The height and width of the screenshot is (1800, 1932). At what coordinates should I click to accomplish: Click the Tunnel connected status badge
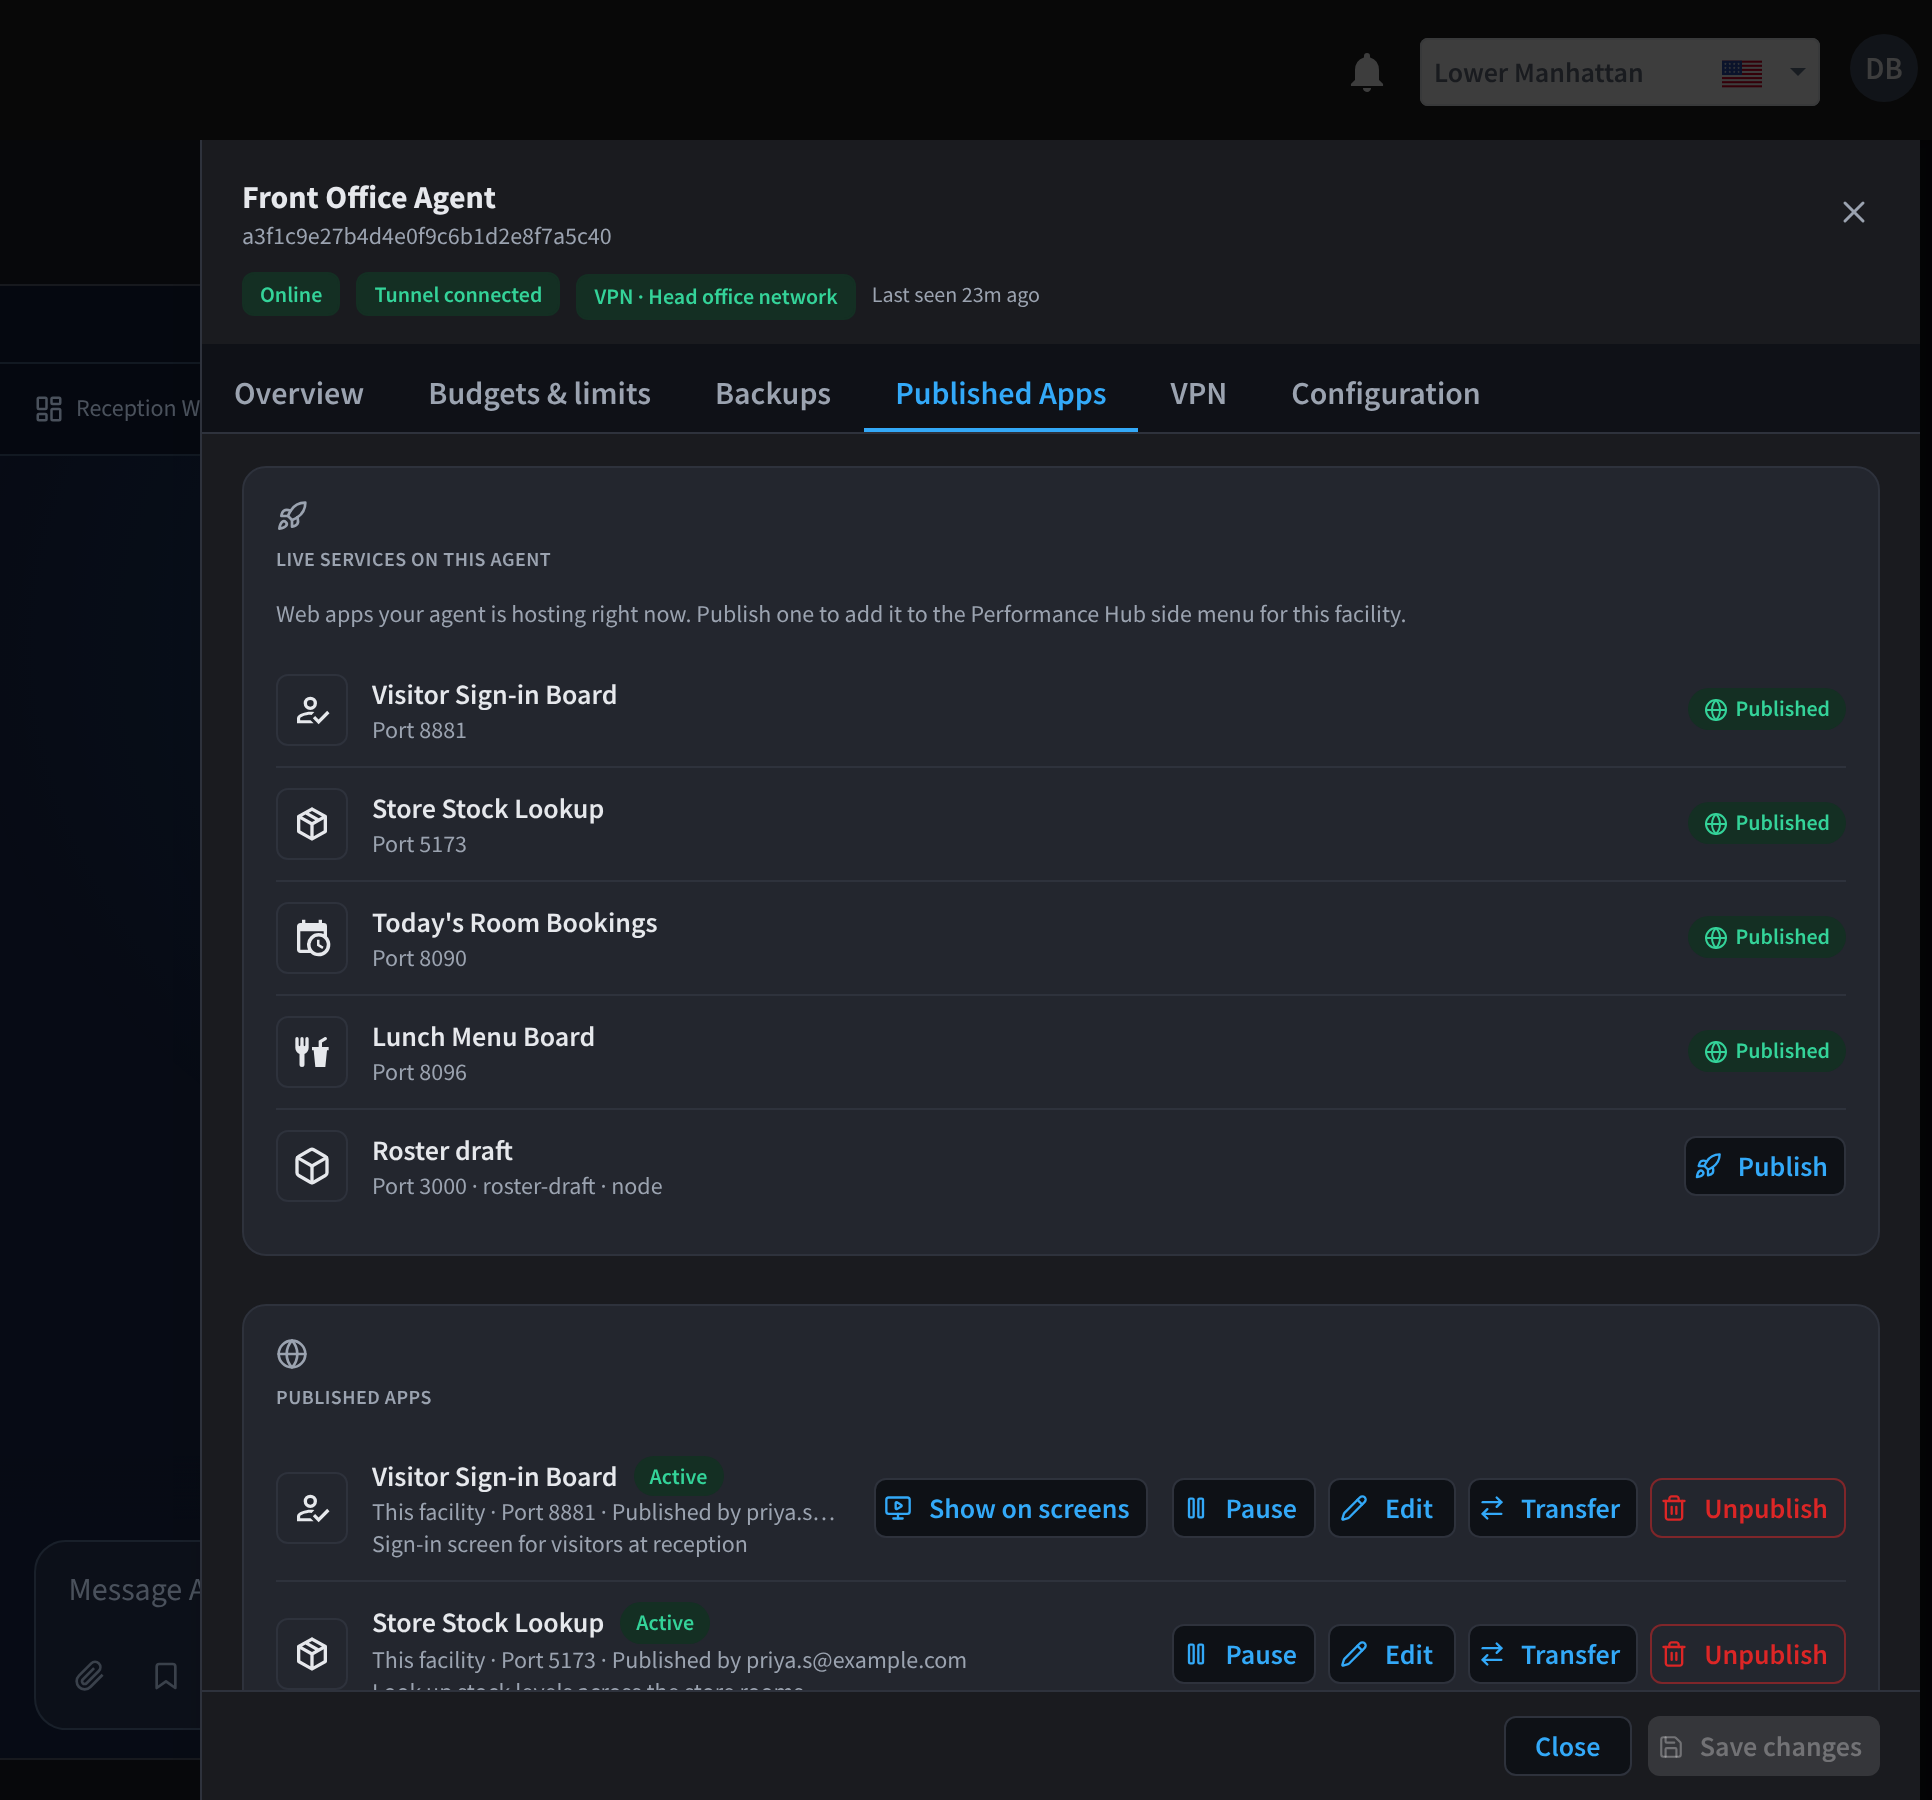[458, 295]
